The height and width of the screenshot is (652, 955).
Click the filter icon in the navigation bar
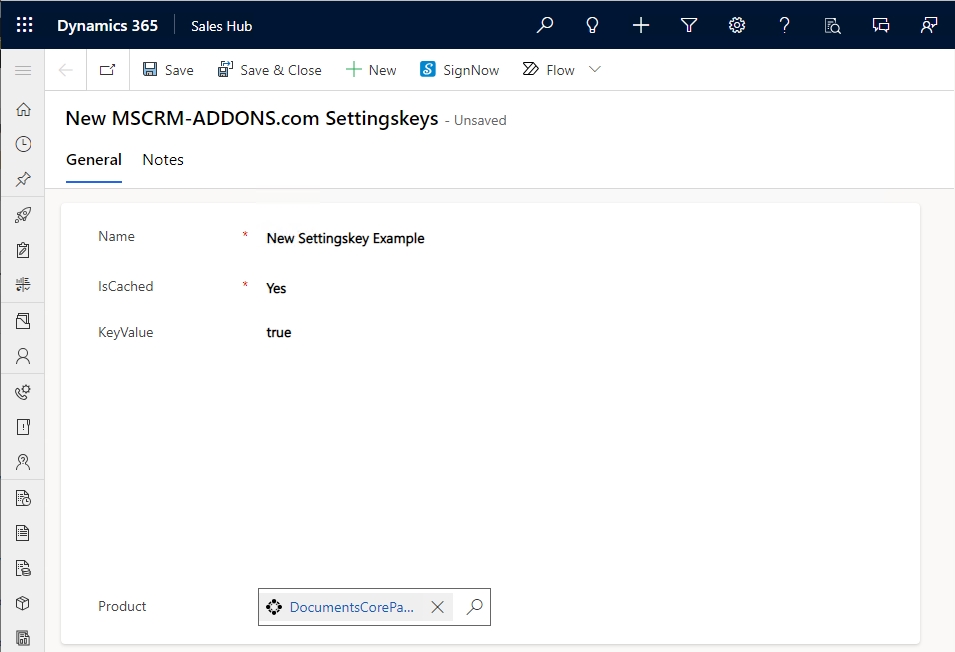[x=688, y=25]
